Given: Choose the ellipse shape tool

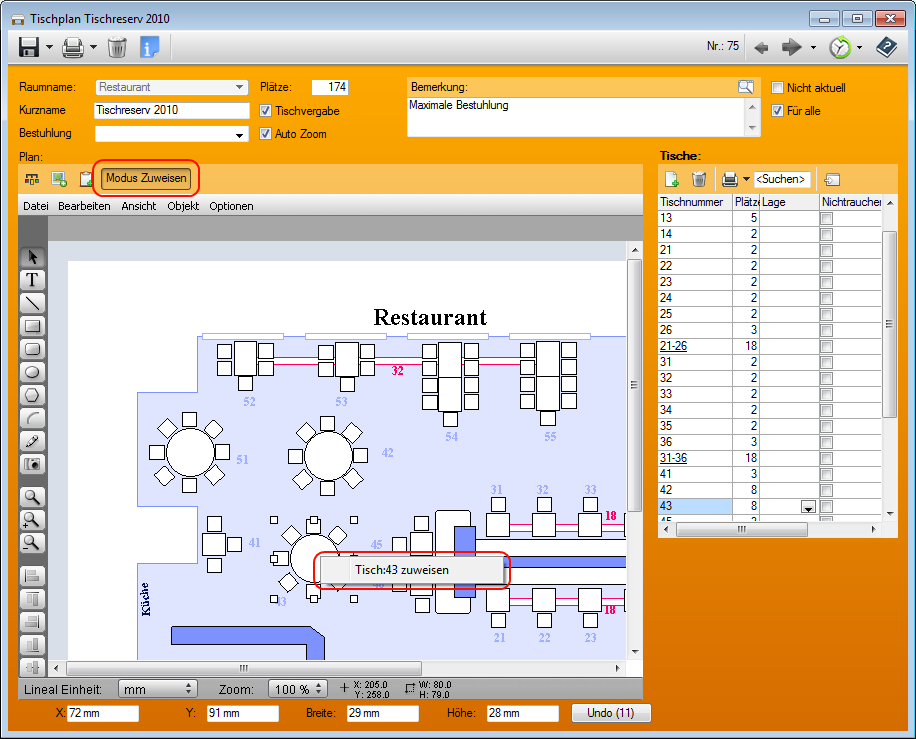Looking at the screenshot, I should pos(32,372).
